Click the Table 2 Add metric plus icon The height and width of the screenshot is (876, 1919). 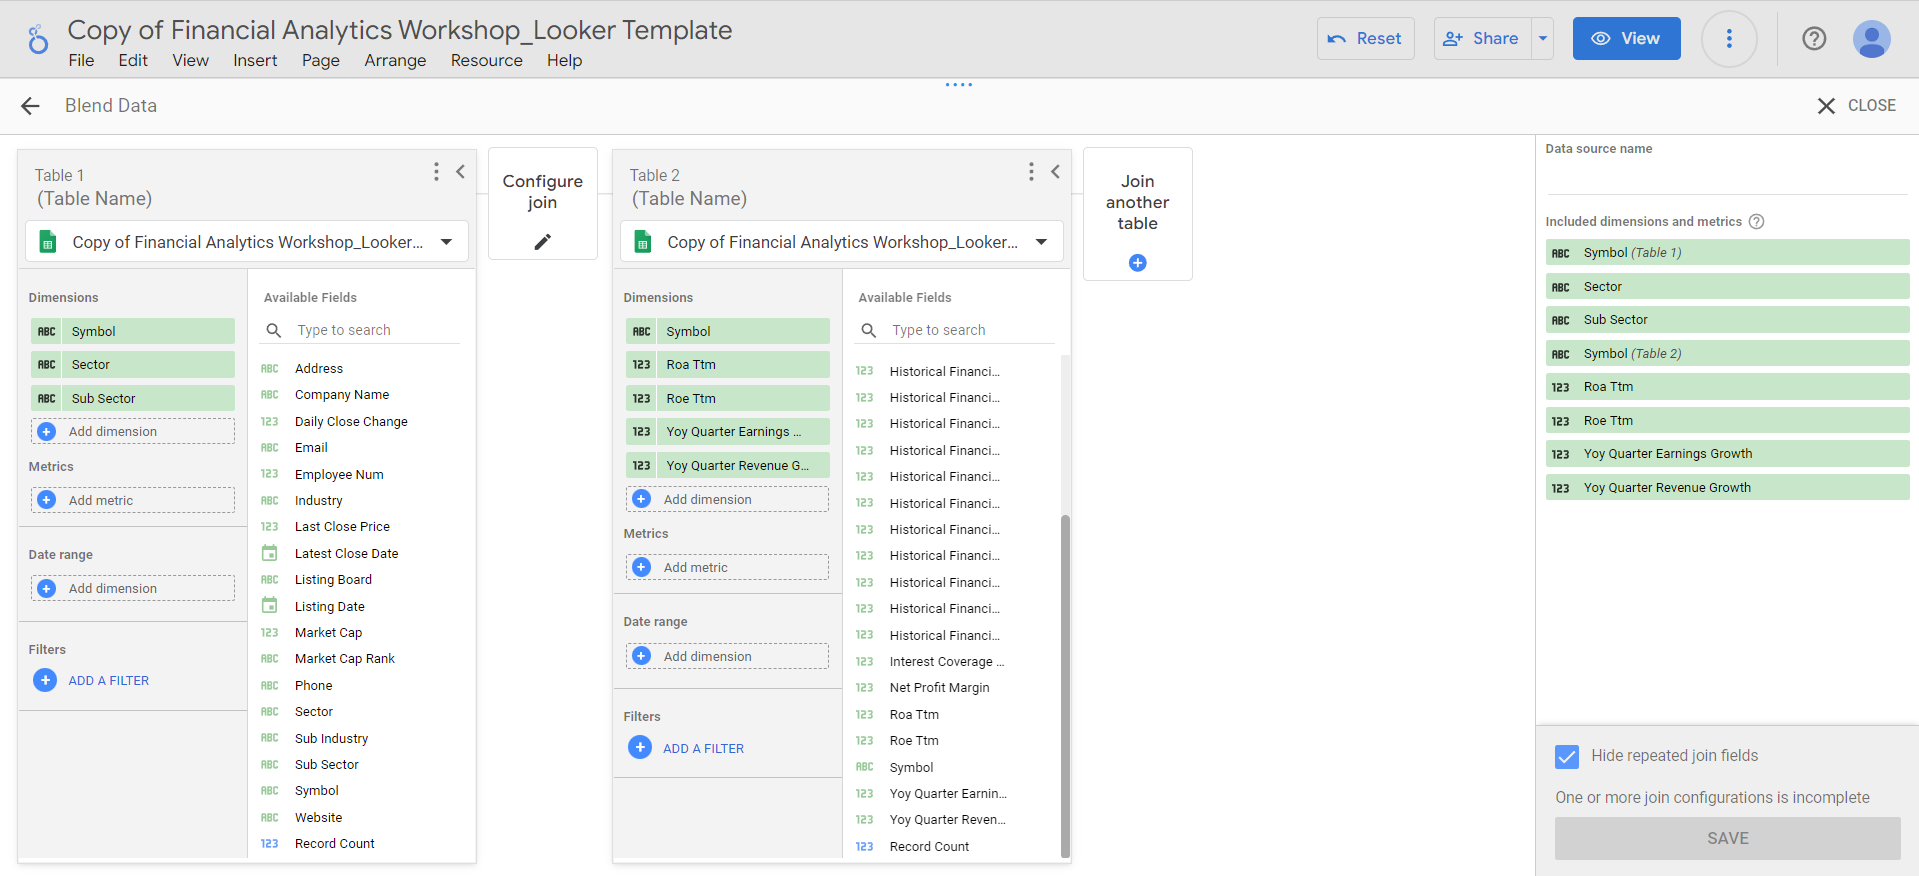[x=642, y=567]
